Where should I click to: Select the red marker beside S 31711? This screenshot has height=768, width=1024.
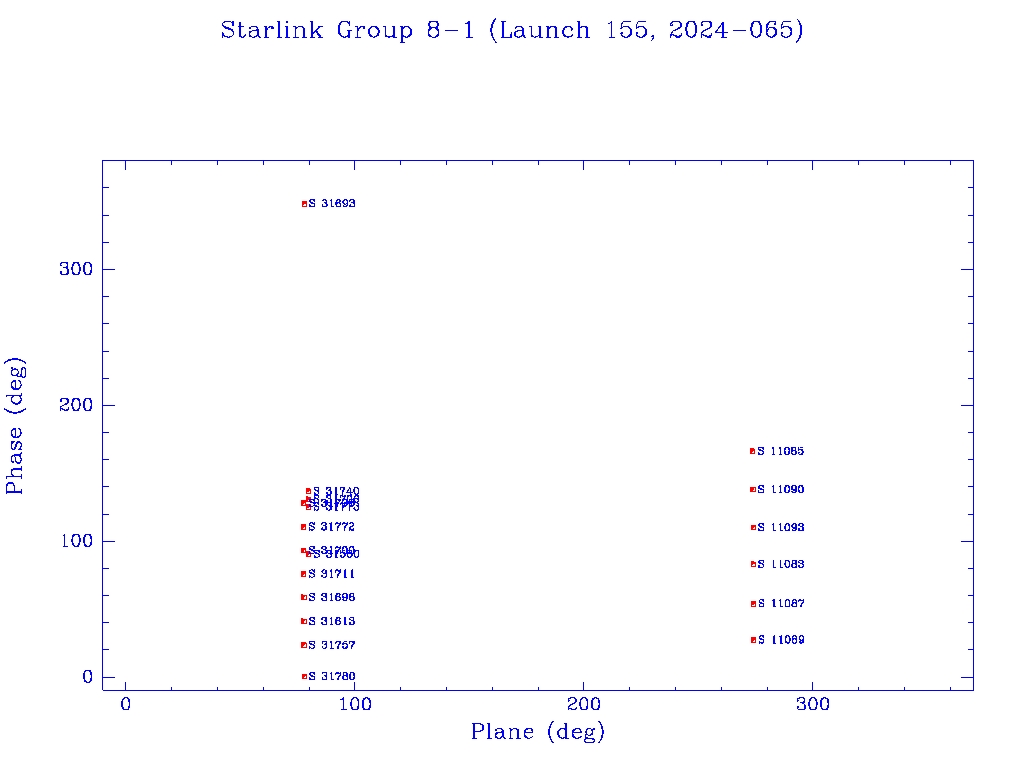(303, 574)
